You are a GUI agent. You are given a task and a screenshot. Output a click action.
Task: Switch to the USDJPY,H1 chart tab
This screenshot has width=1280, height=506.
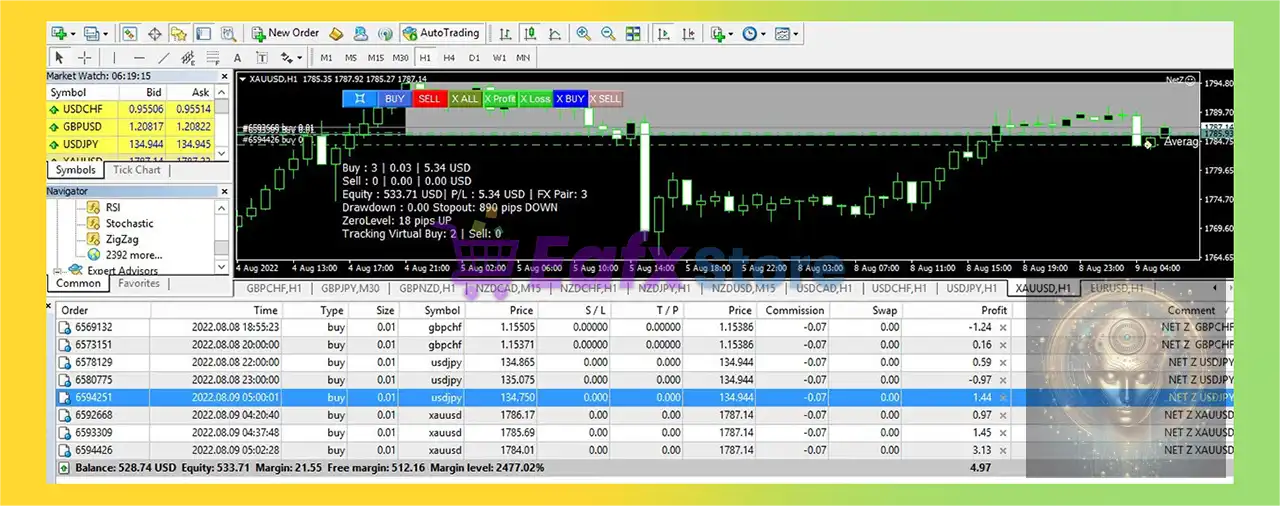(972, 288)
